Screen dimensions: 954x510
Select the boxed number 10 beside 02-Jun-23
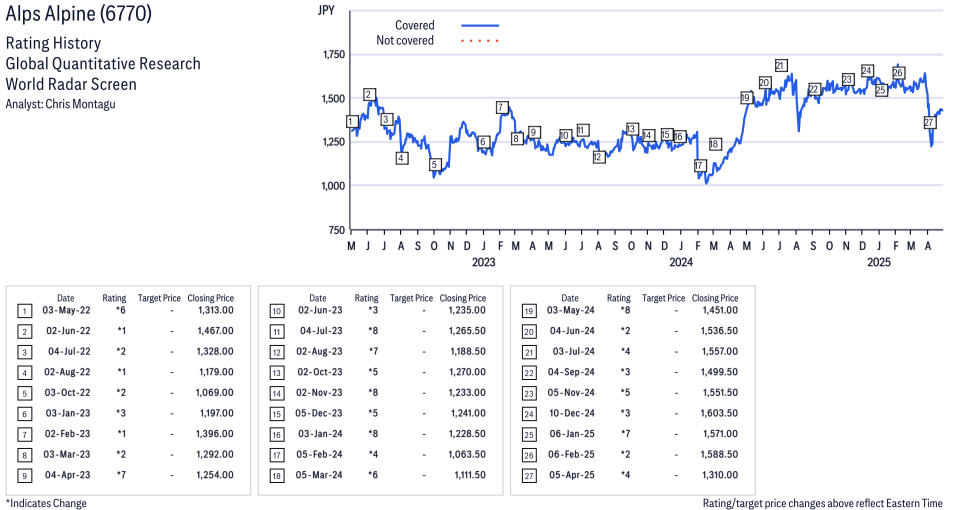(277, 312)
